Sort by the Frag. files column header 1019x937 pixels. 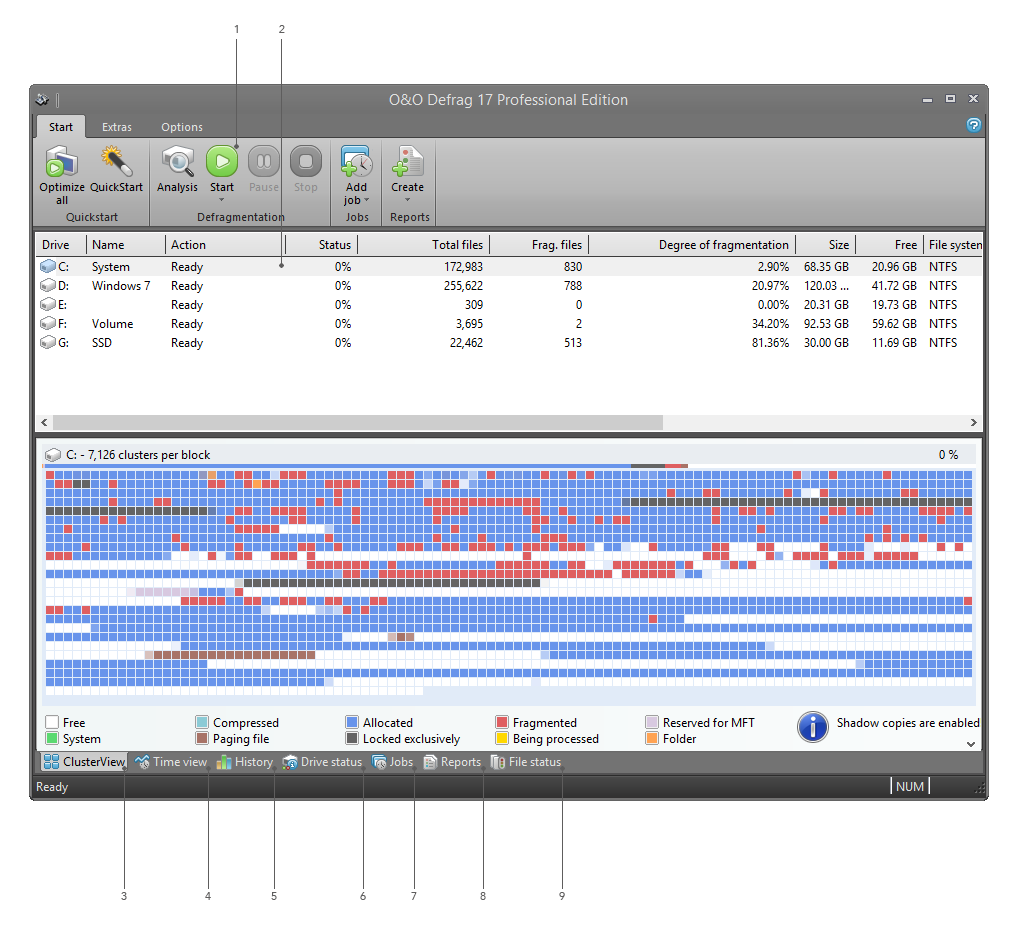(539, 244)
